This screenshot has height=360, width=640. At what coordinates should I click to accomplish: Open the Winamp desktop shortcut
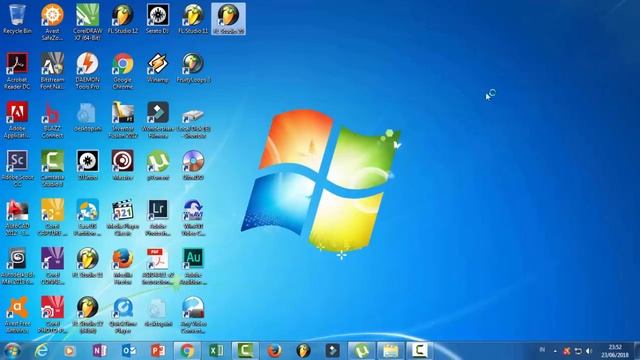click(x=158, y=68)
